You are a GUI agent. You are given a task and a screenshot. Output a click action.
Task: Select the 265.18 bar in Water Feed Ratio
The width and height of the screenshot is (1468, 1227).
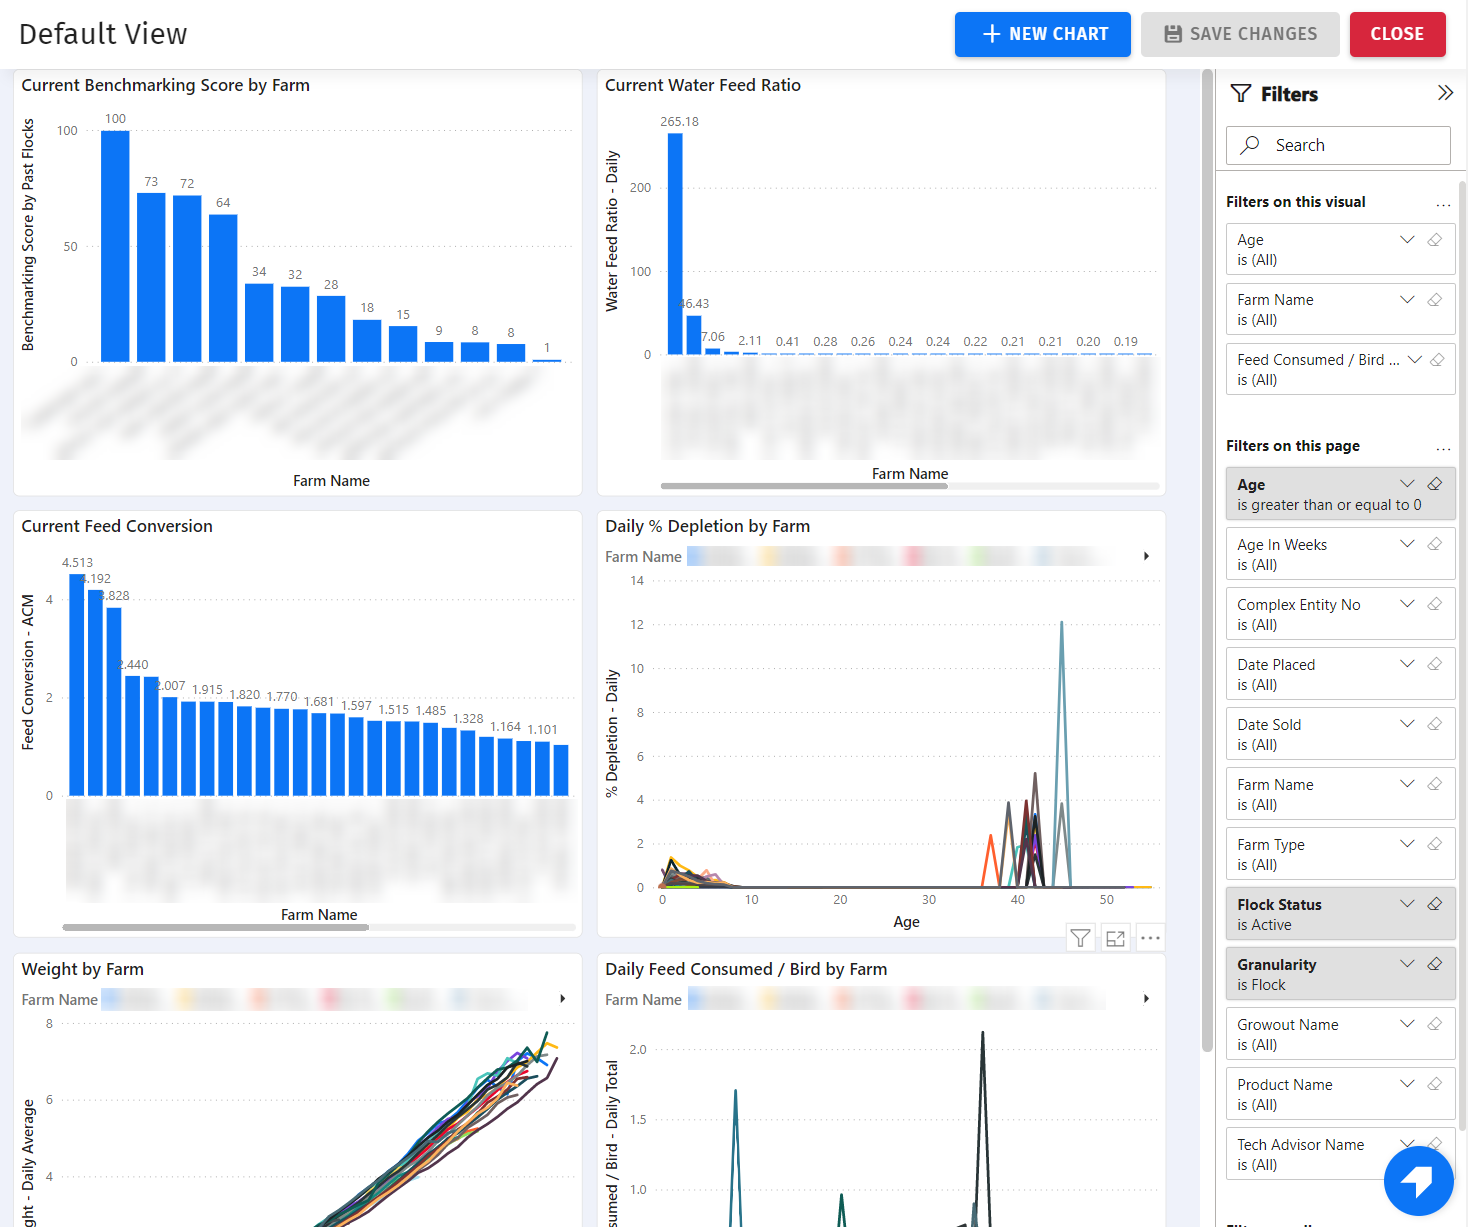pyautogui.click(x=675, y=244)
